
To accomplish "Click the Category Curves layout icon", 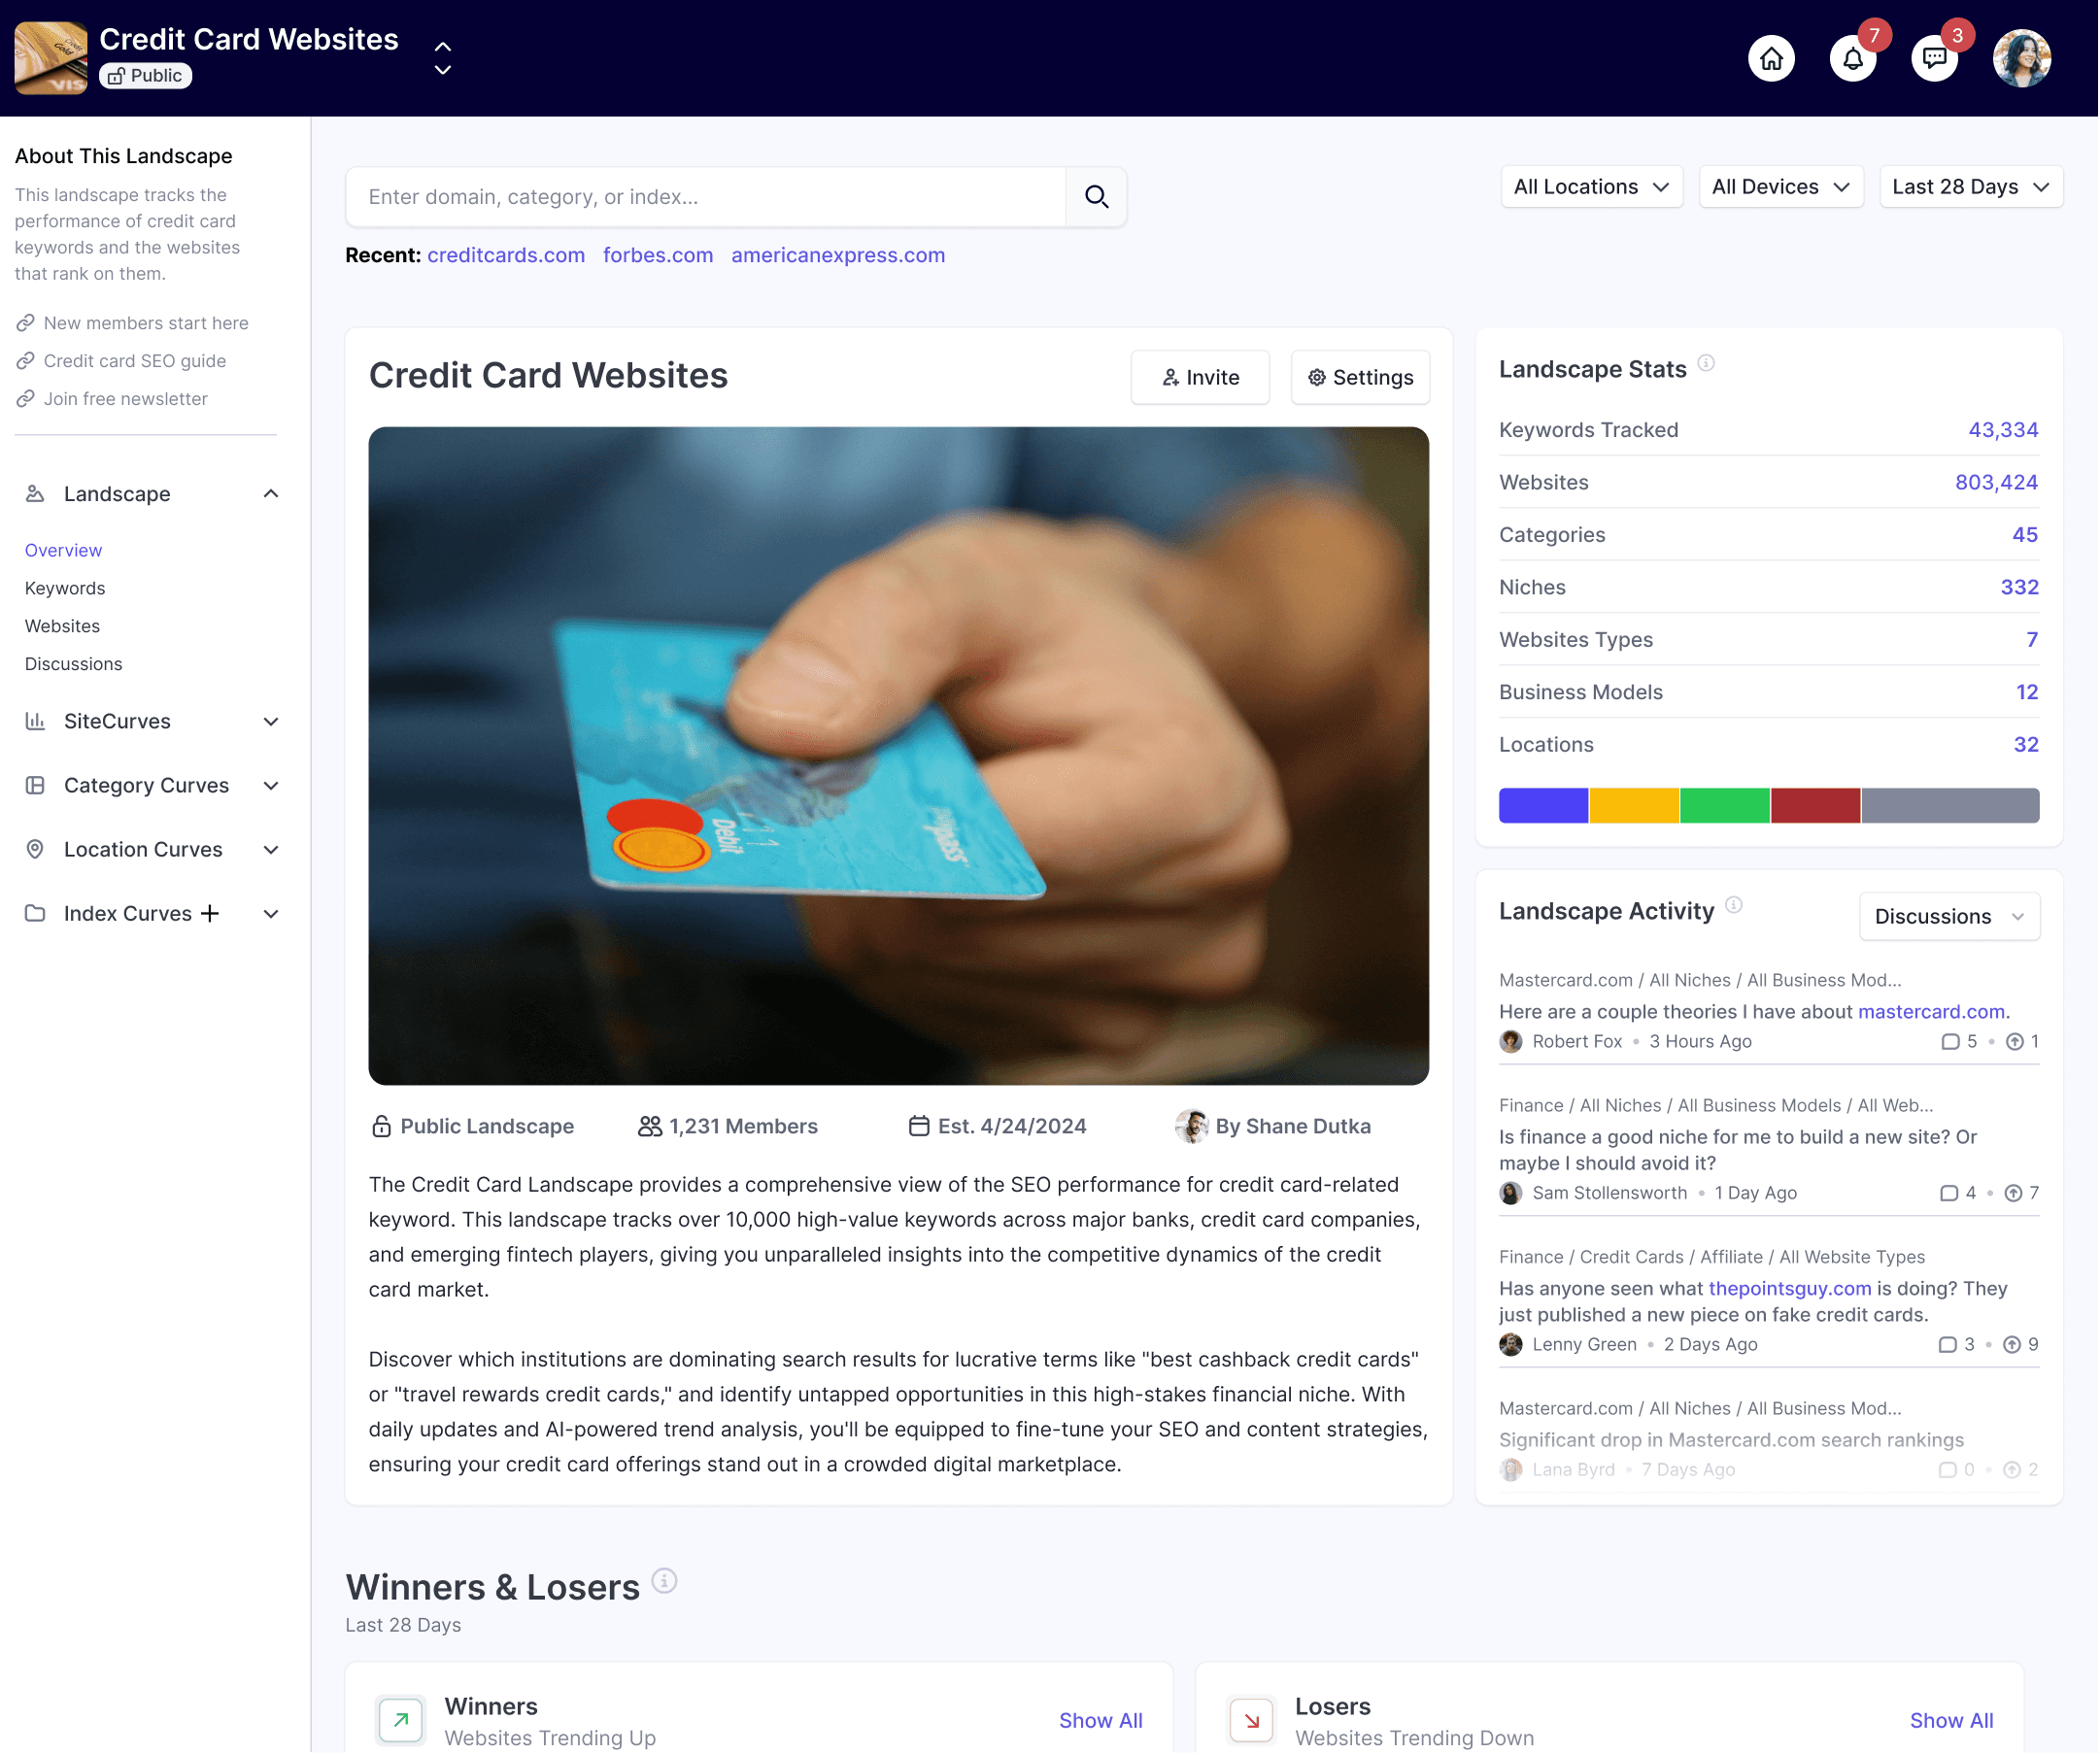I will coord(35,786).
